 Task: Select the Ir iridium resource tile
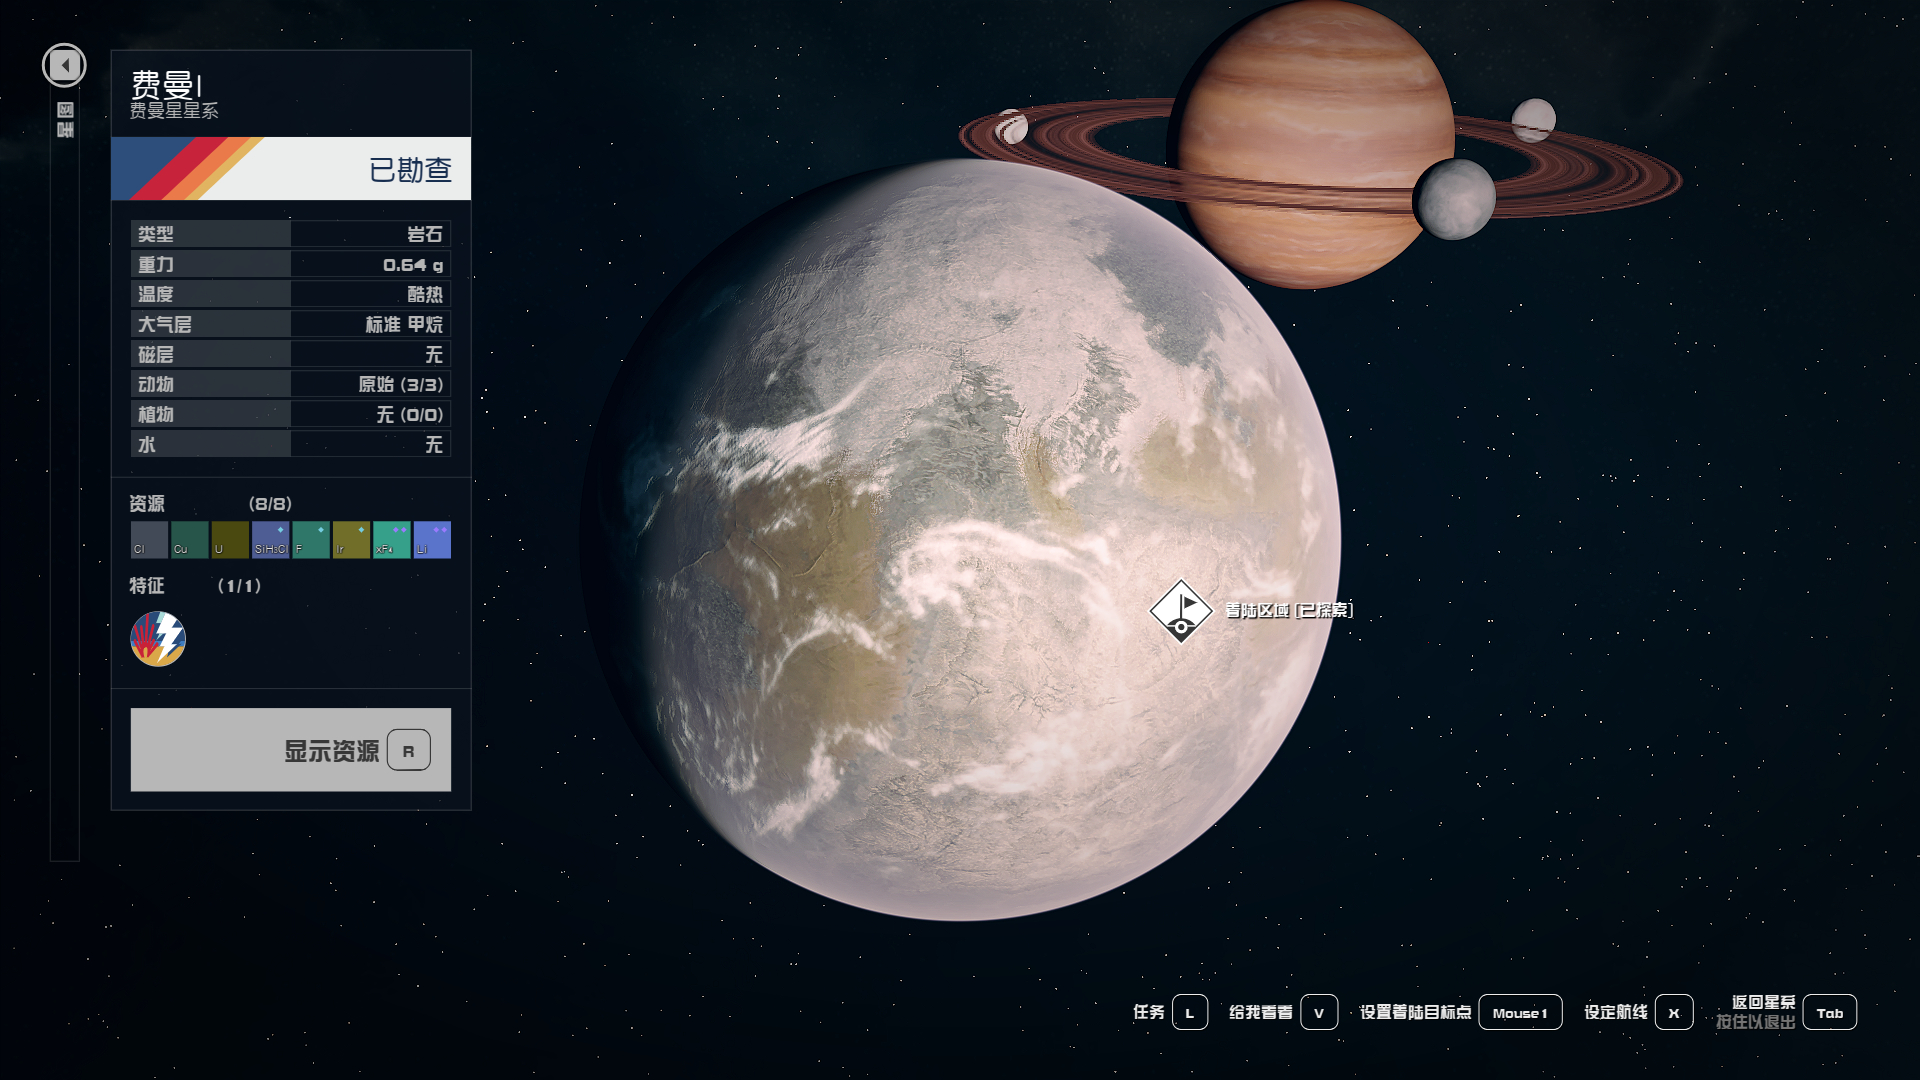tap(351, 540)
